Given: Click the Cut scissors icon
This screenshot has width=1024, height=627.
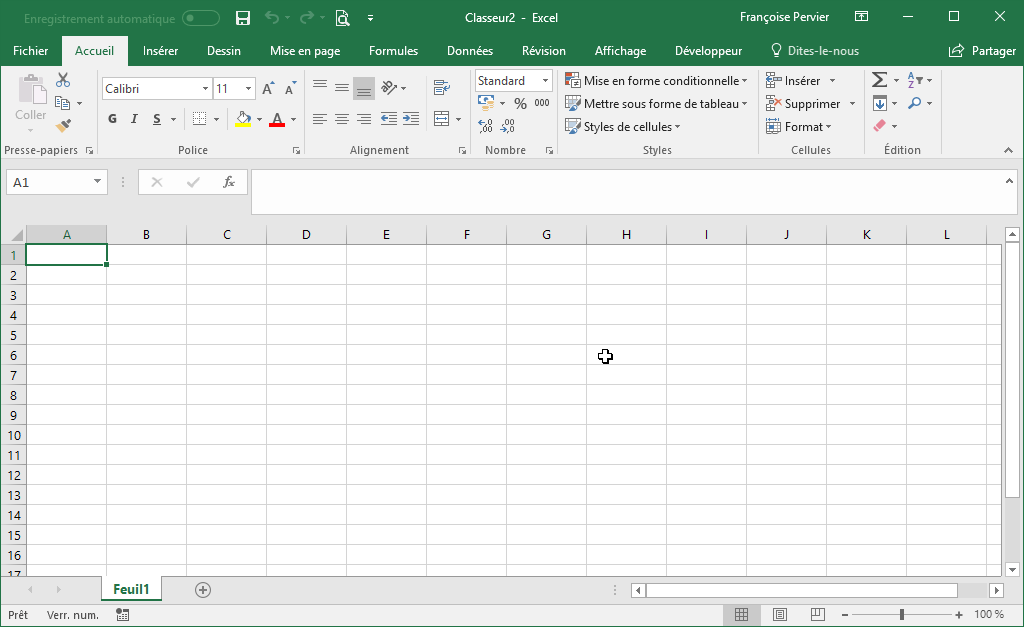Looking at the screenshot, I should [x=63, y=80].
